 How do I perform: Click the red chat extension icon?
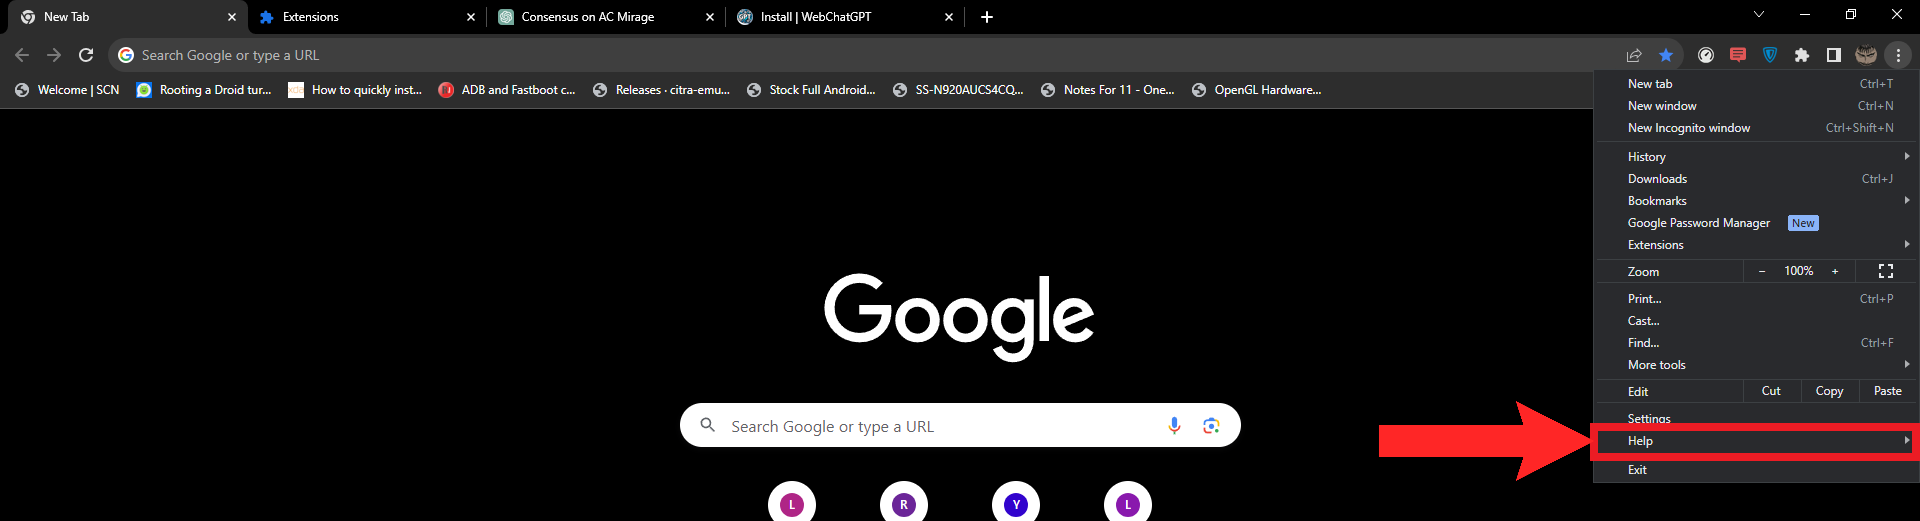coord(1738,55)
